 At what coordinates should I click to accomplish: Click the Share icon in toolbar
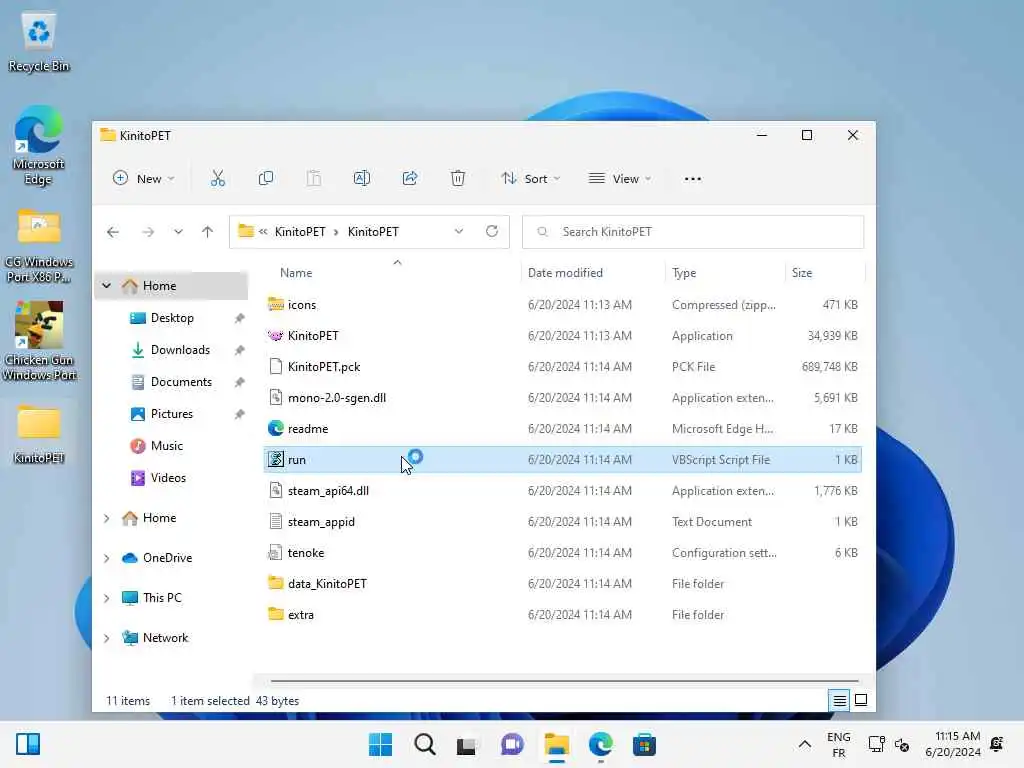click(409, 178)
